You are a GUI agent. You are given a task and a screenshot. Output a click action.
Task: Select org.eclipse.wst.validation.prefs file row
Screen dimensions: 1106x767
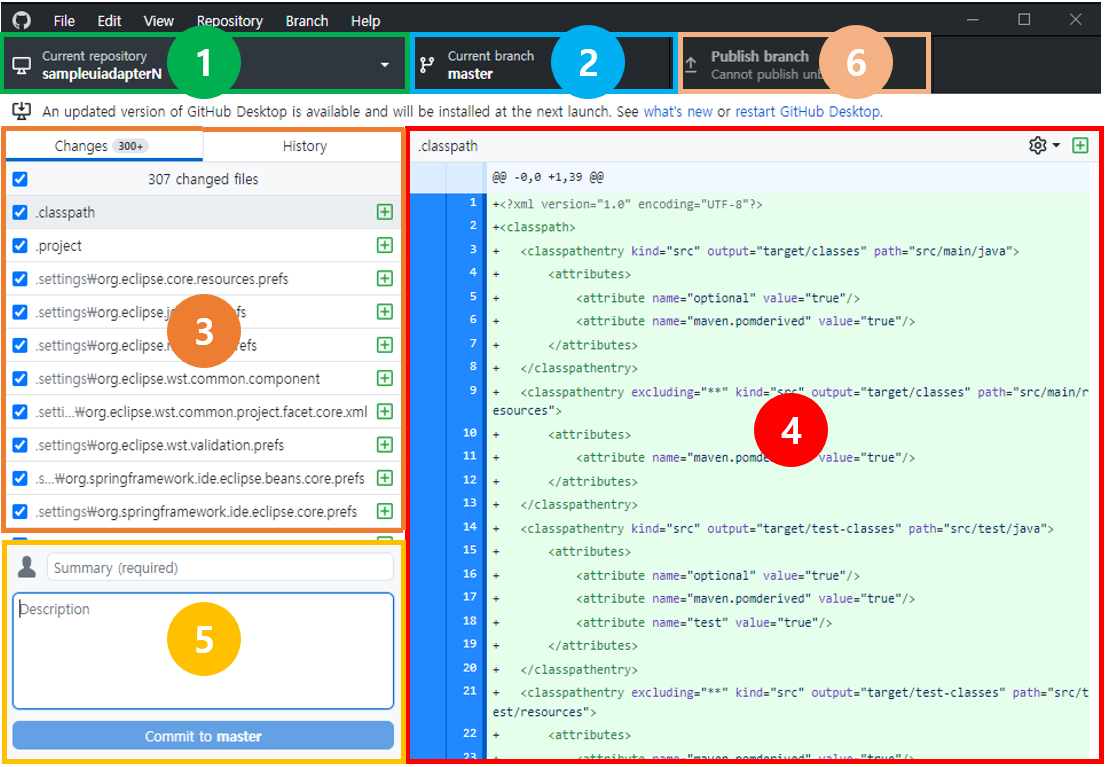tap(203, 445)
